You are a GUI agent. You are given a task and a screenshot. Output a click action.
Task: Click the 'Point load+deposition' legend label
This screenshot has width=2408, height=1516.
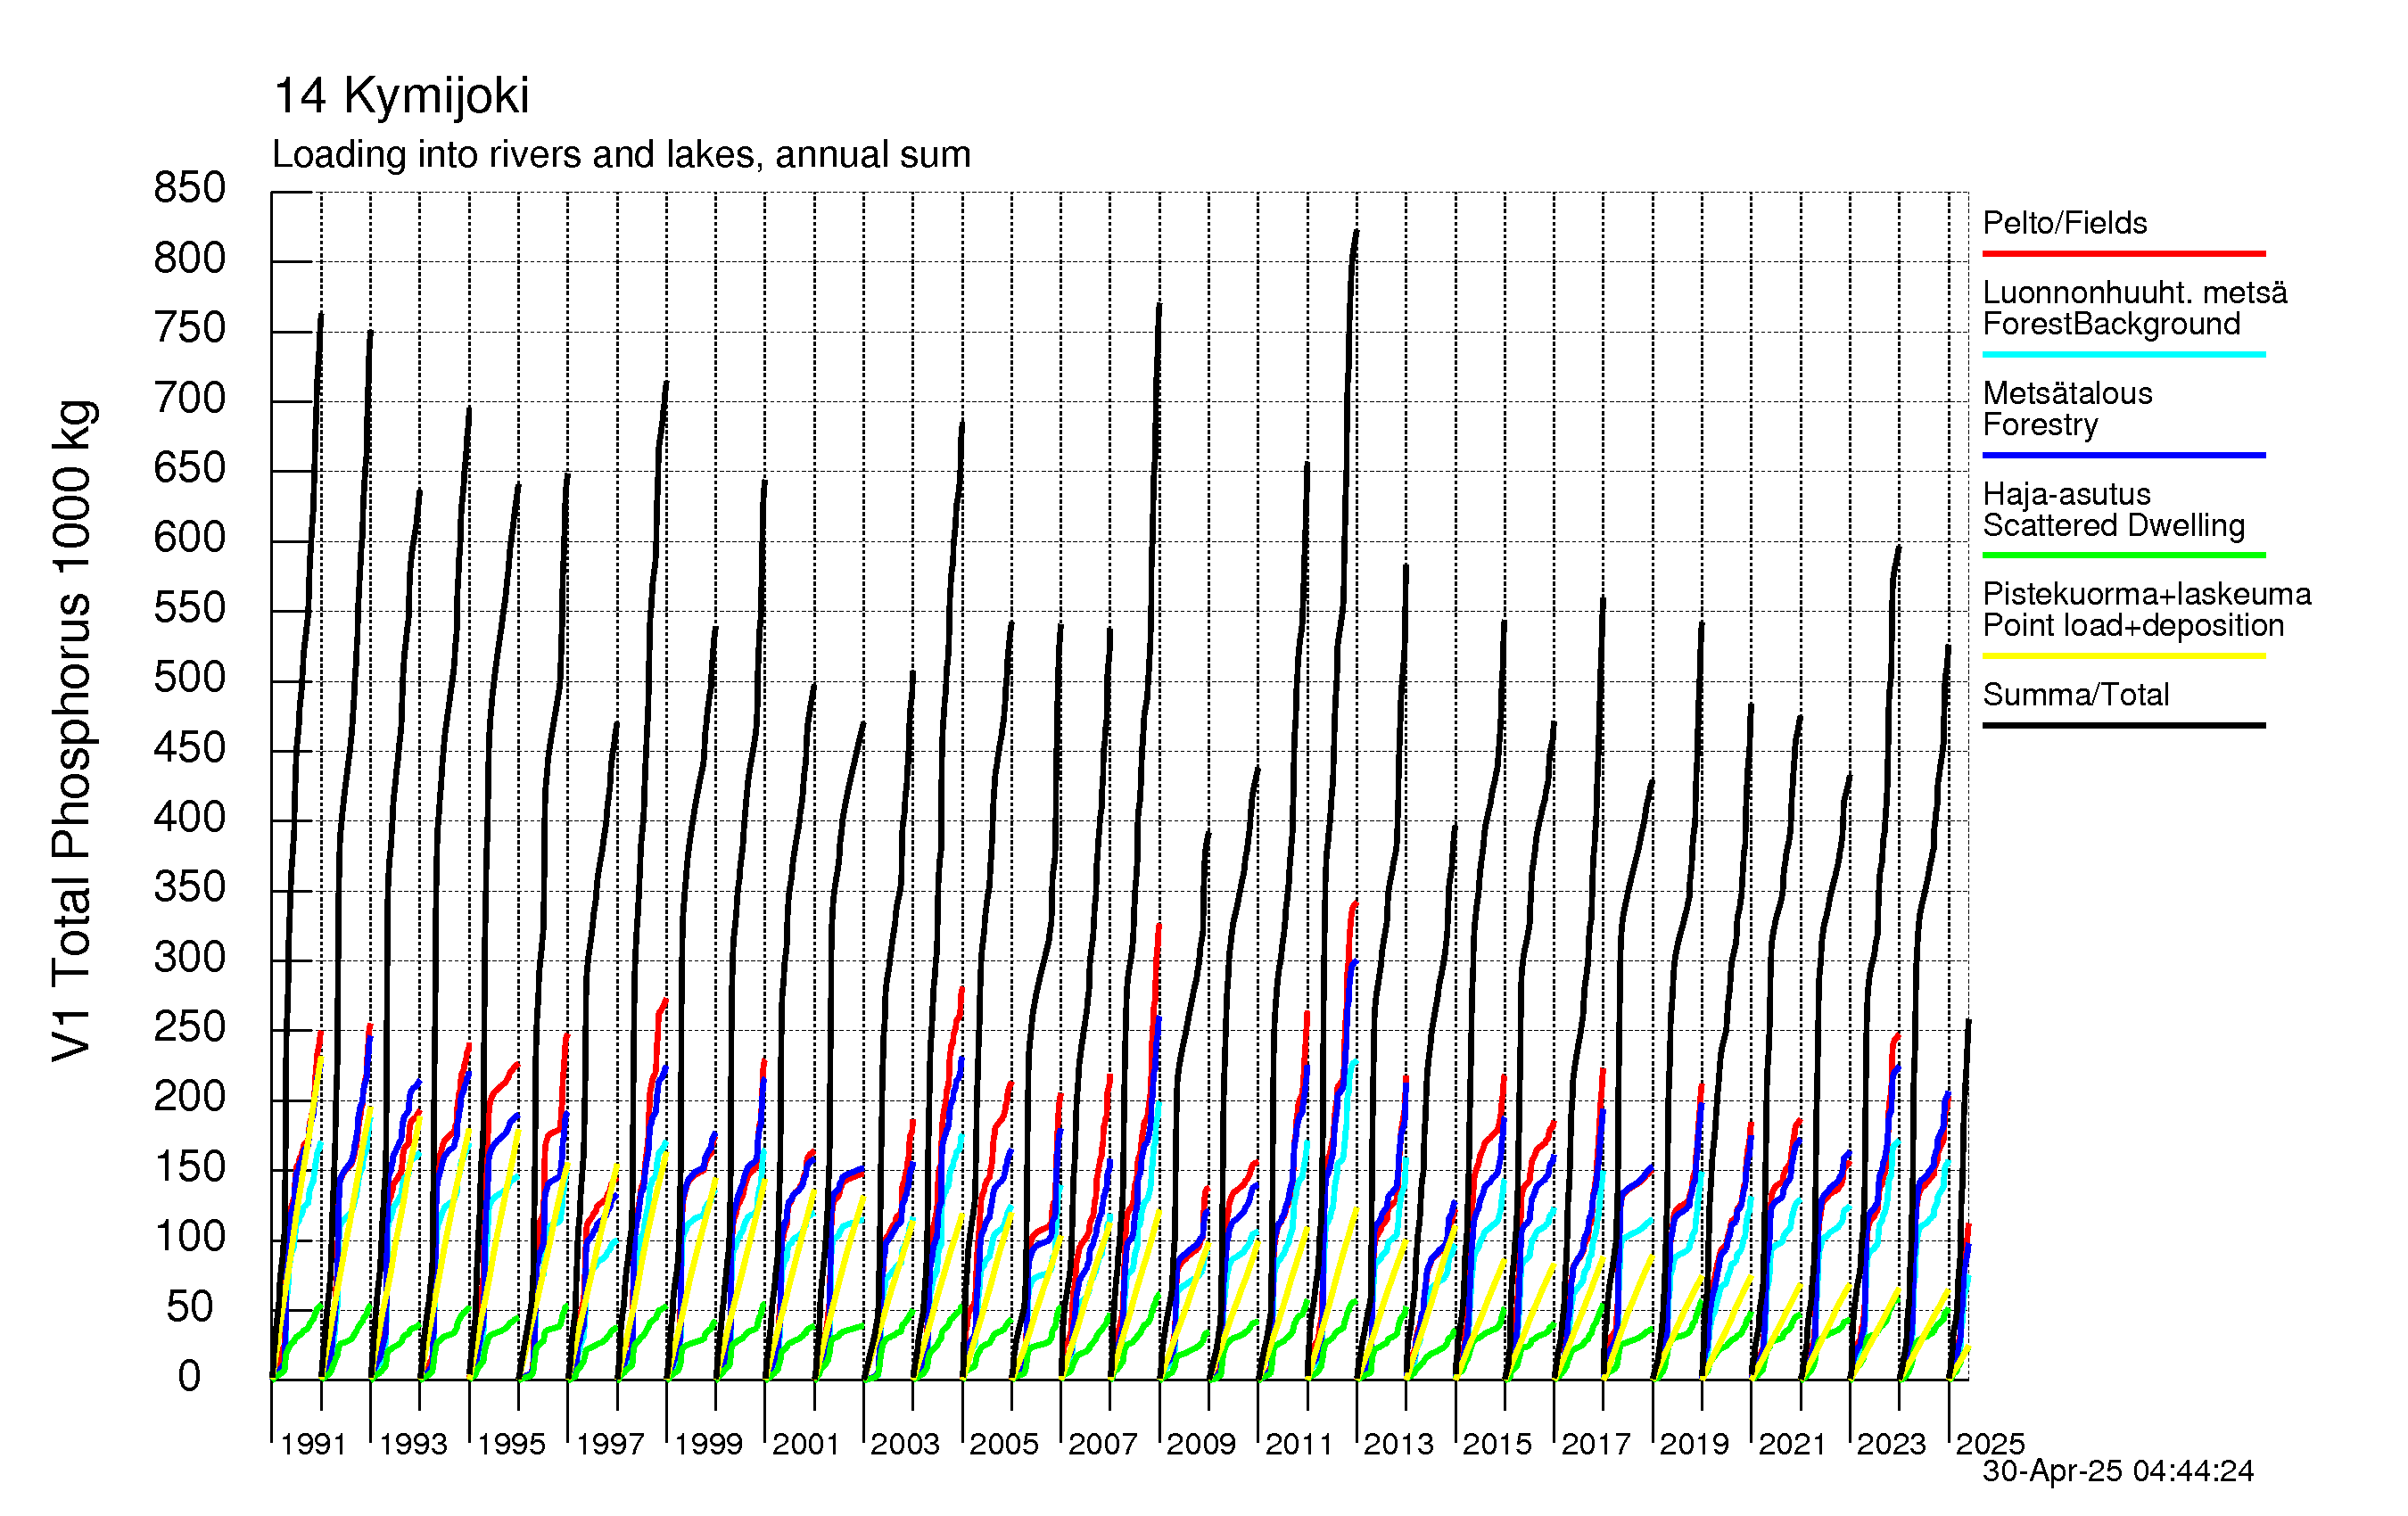coord(2133,625)
